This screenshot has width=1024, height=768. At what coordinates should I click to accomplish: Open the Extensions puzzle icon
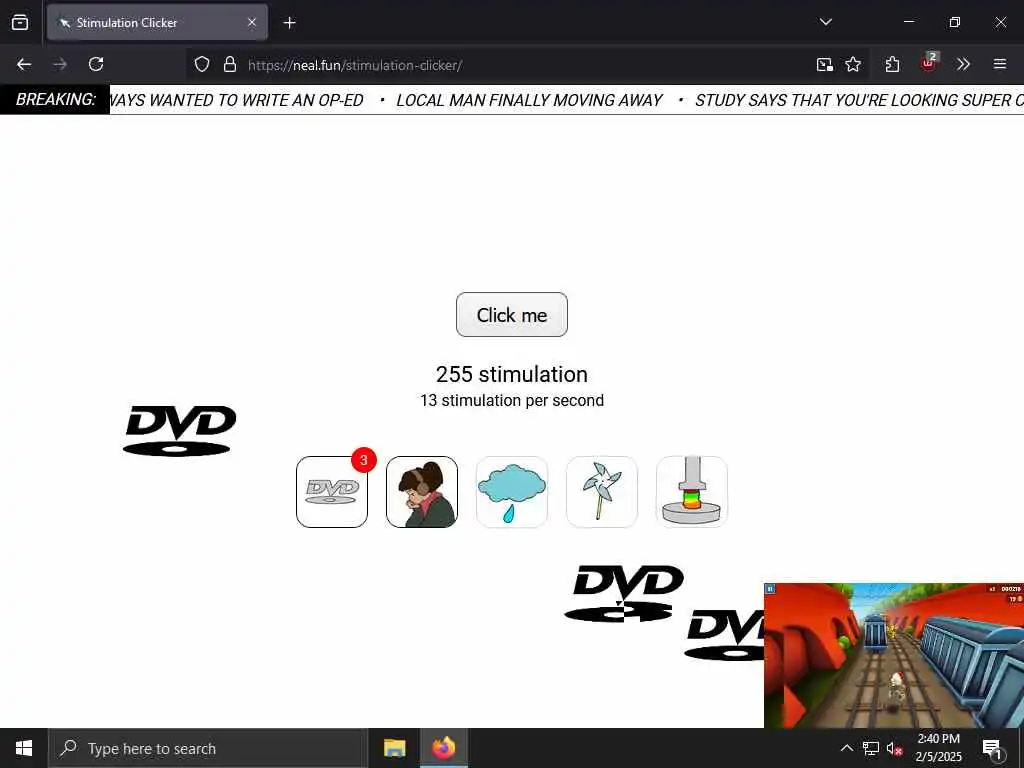click(892, 64)
